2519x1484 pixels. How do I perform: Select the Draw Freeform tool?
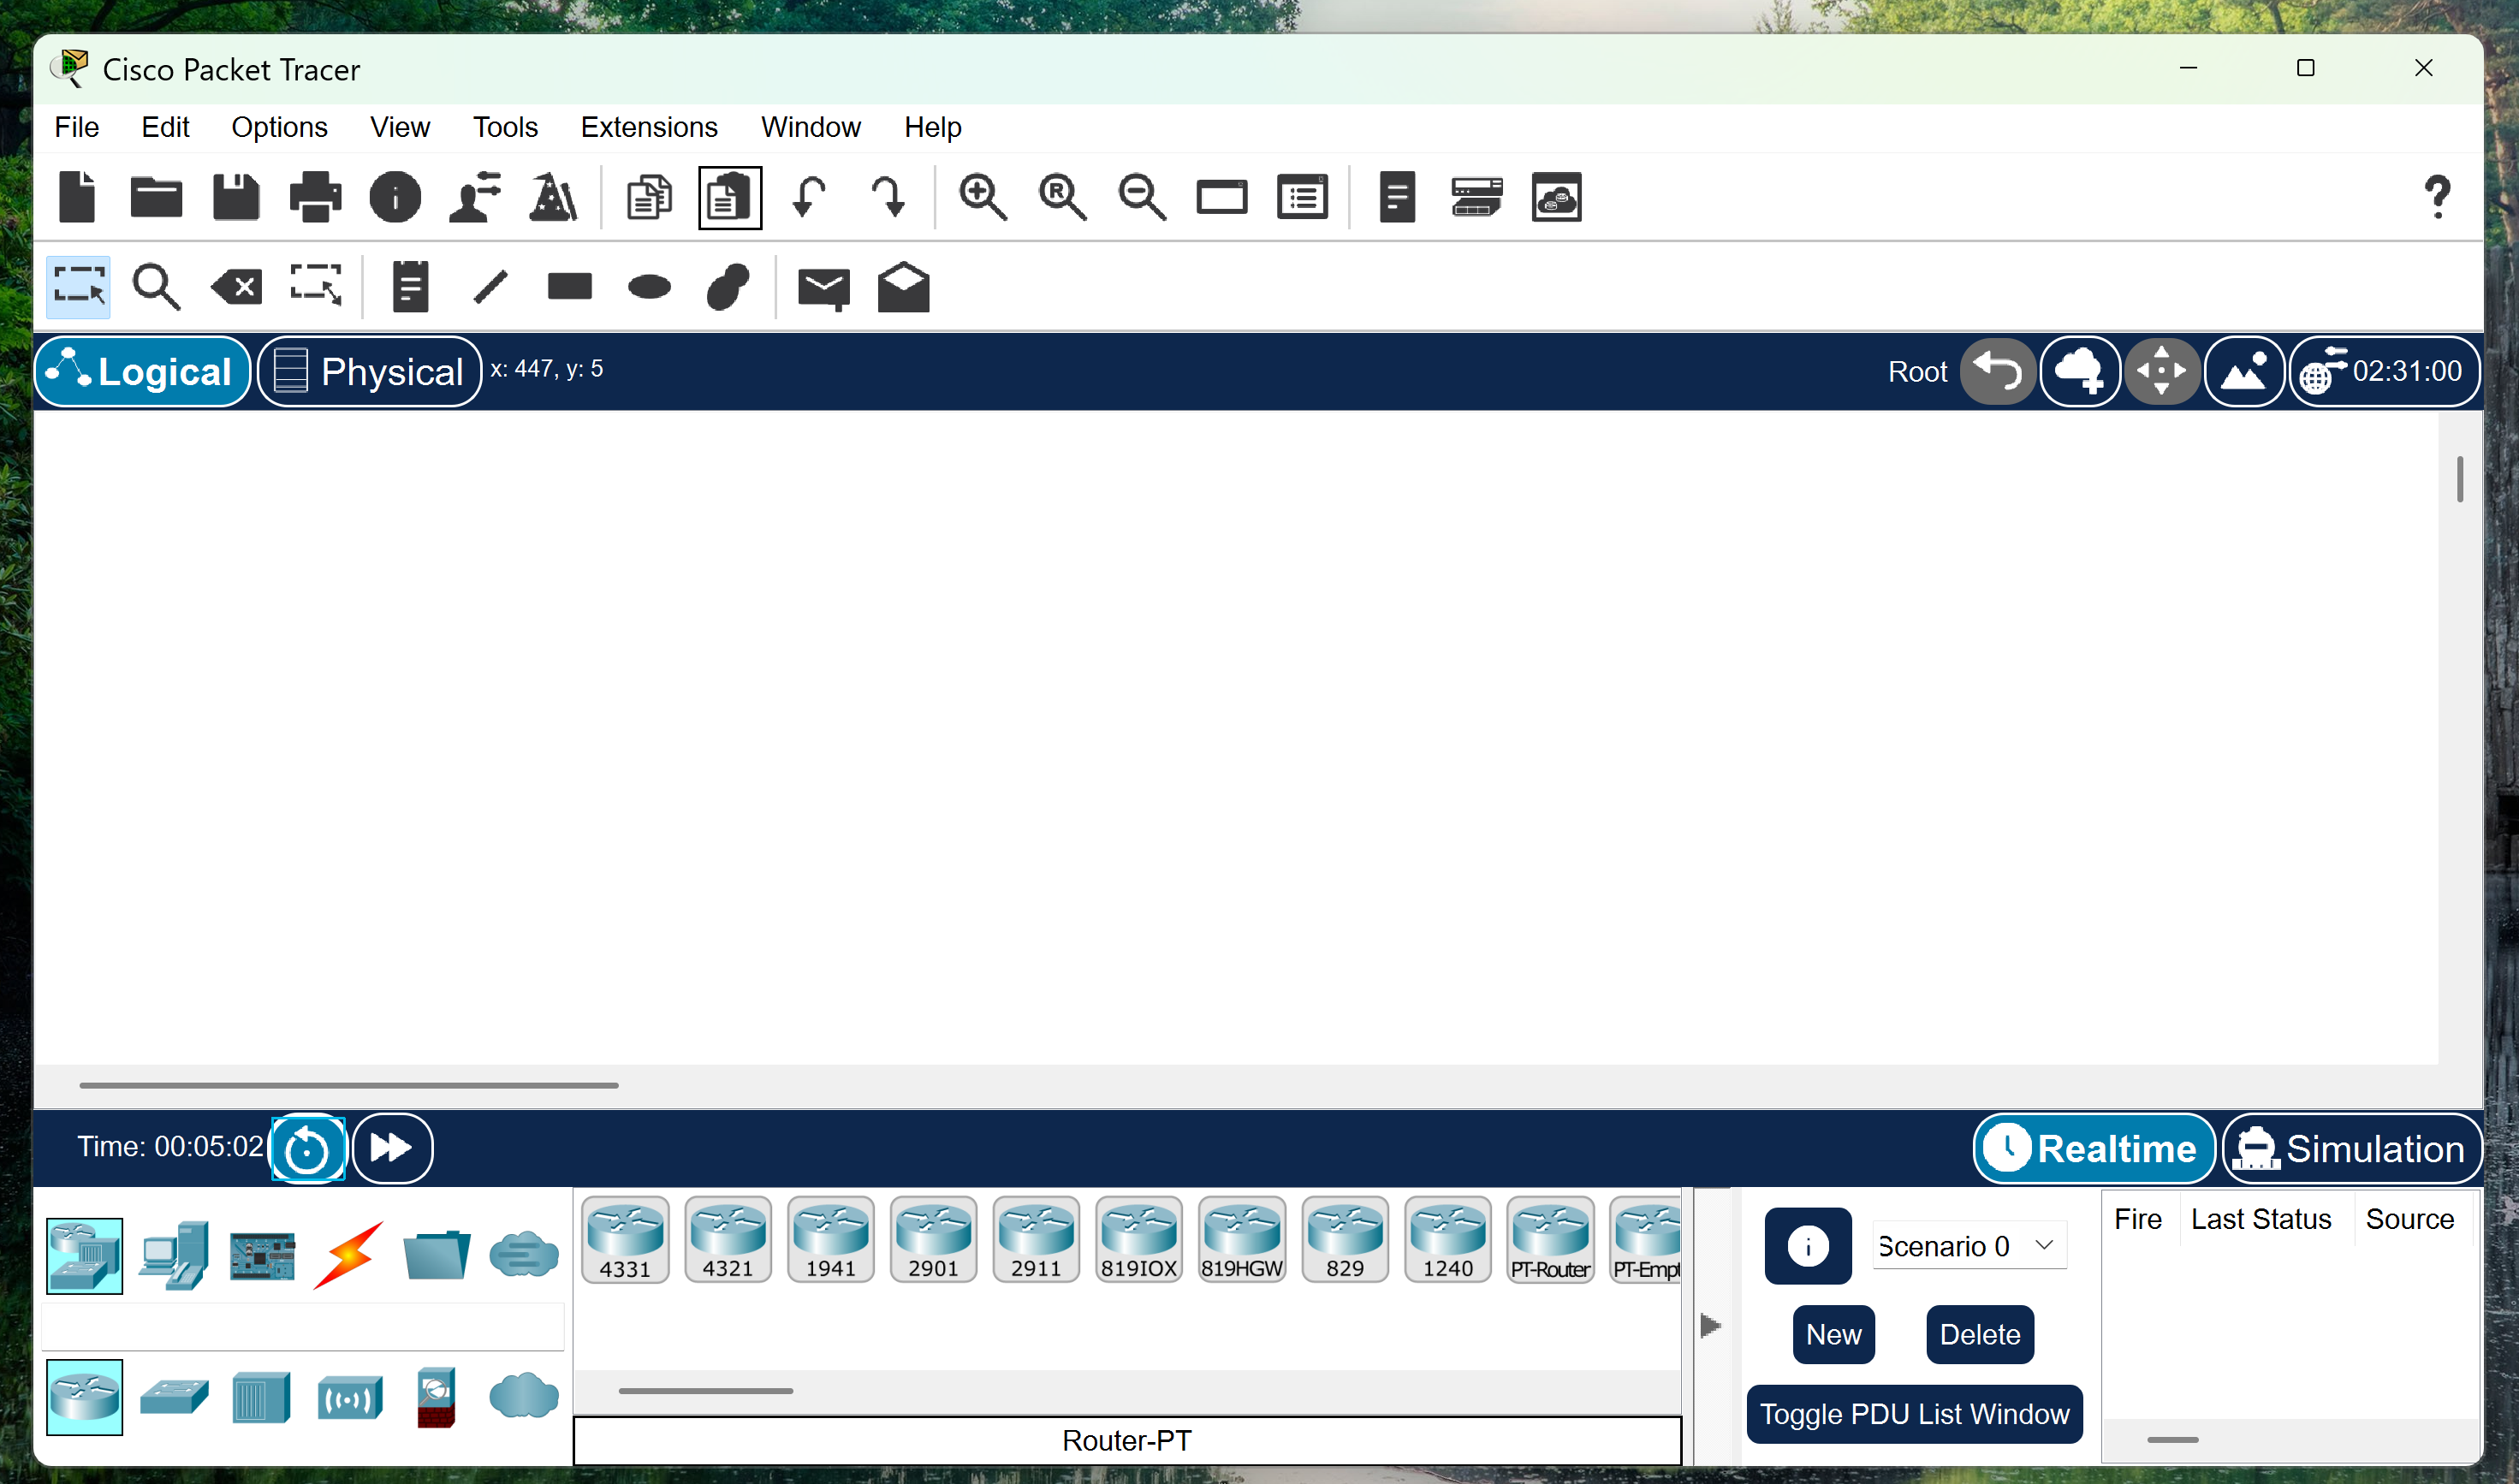pyautogui.click(x=728, y=288)
